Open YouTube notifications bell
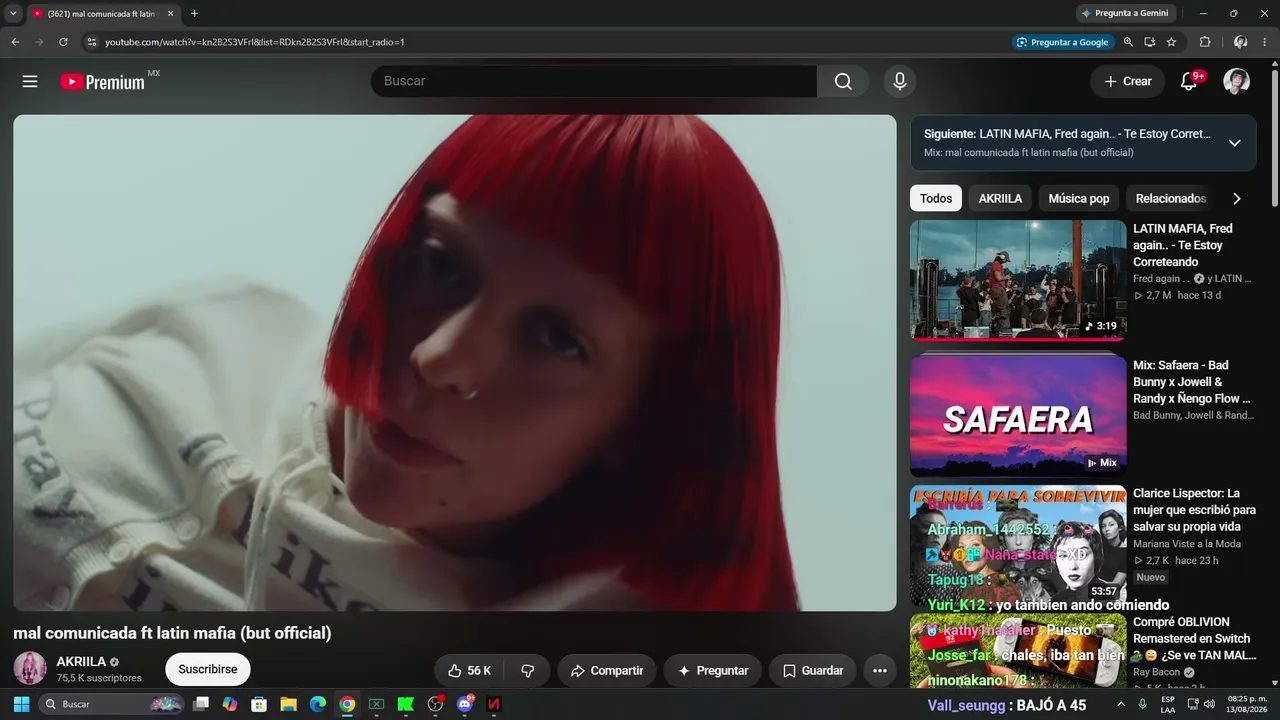Screen dimensions: 1280x720 1189,82
